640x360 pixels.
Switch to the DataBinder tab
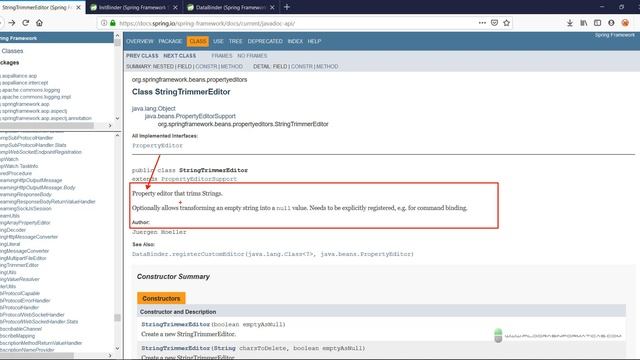click(x=231, y=7)
